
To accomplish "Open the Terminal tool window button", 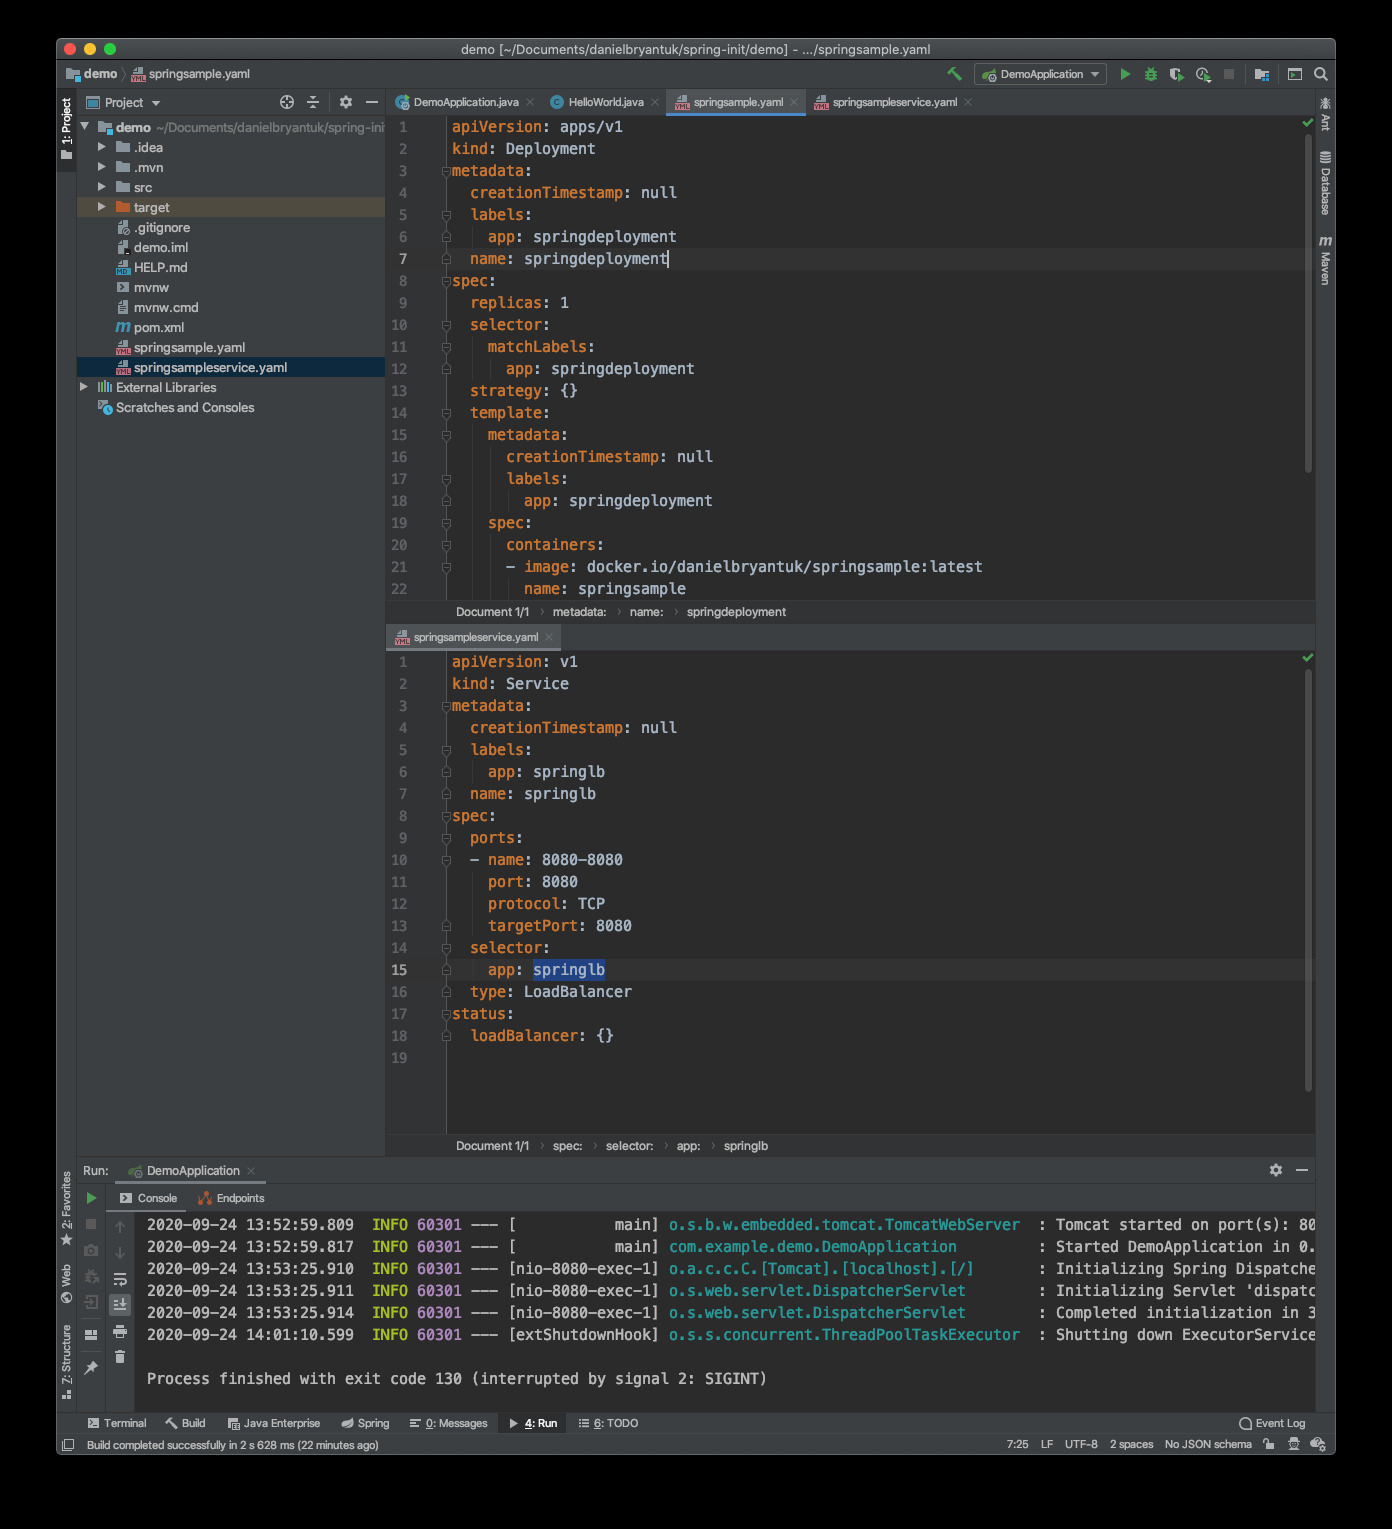I will pos(117,1423).
